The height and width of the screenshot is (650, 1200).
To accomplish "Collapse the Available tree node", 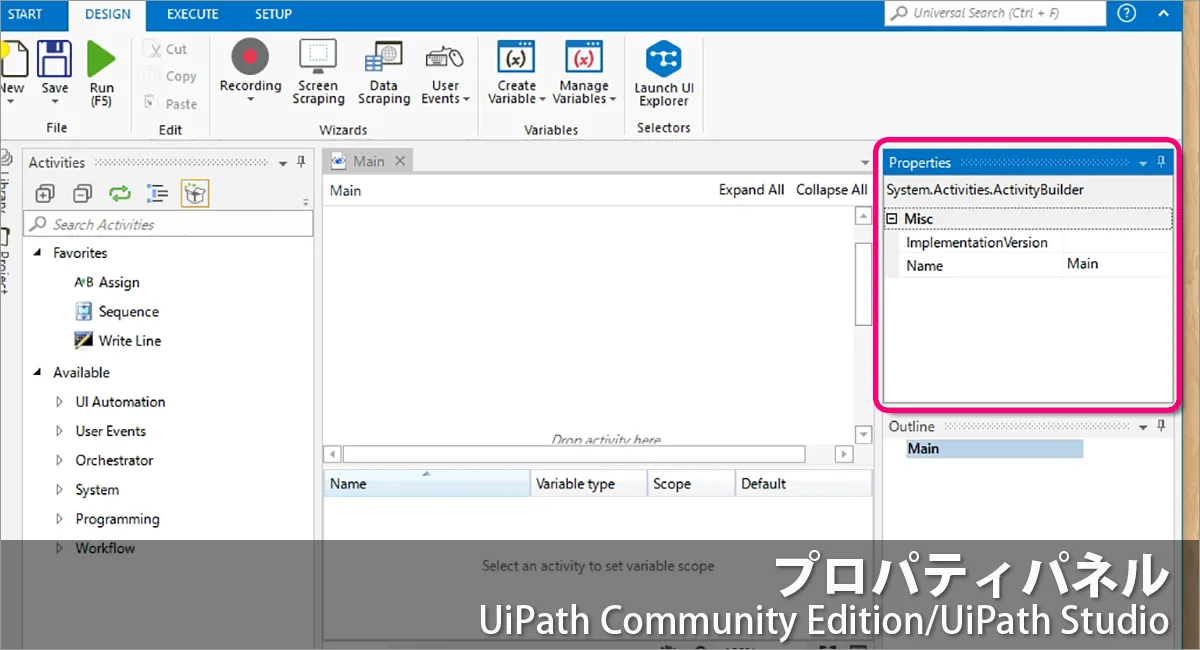I will coord(38,372).
